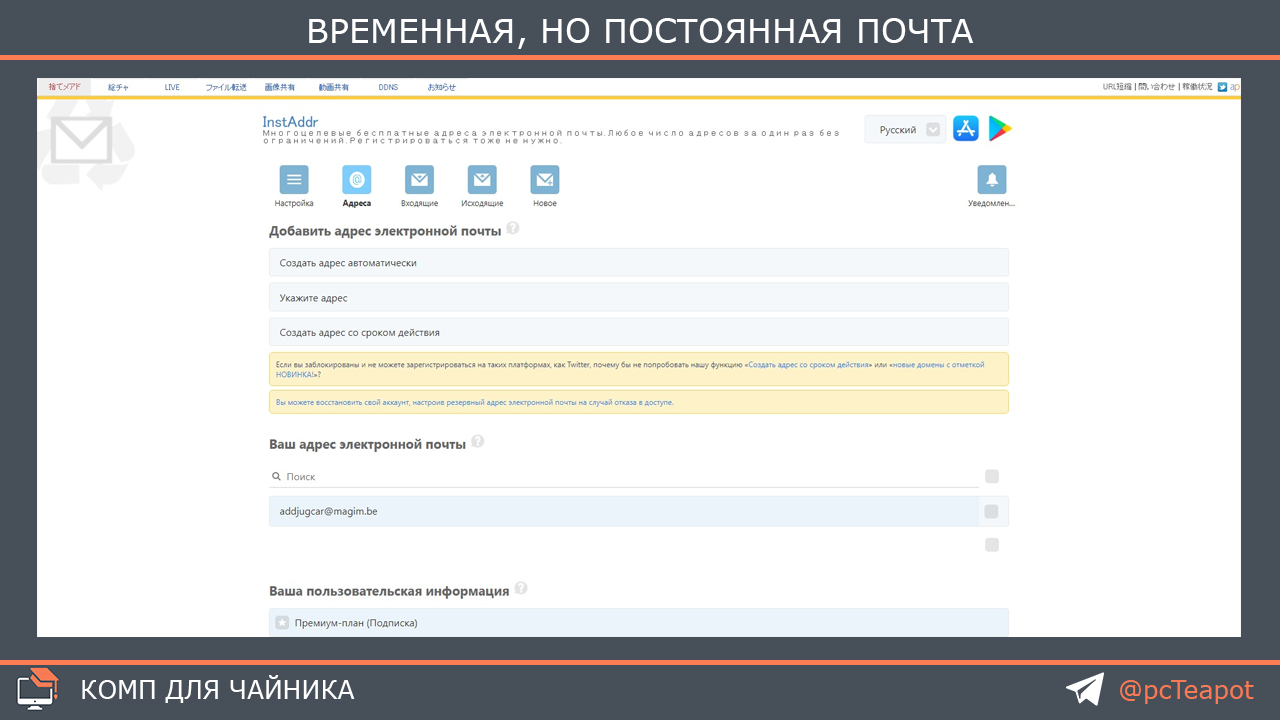Select the Адреса addresses icon
The image size is (1280, 720).
tap(357, 180)
